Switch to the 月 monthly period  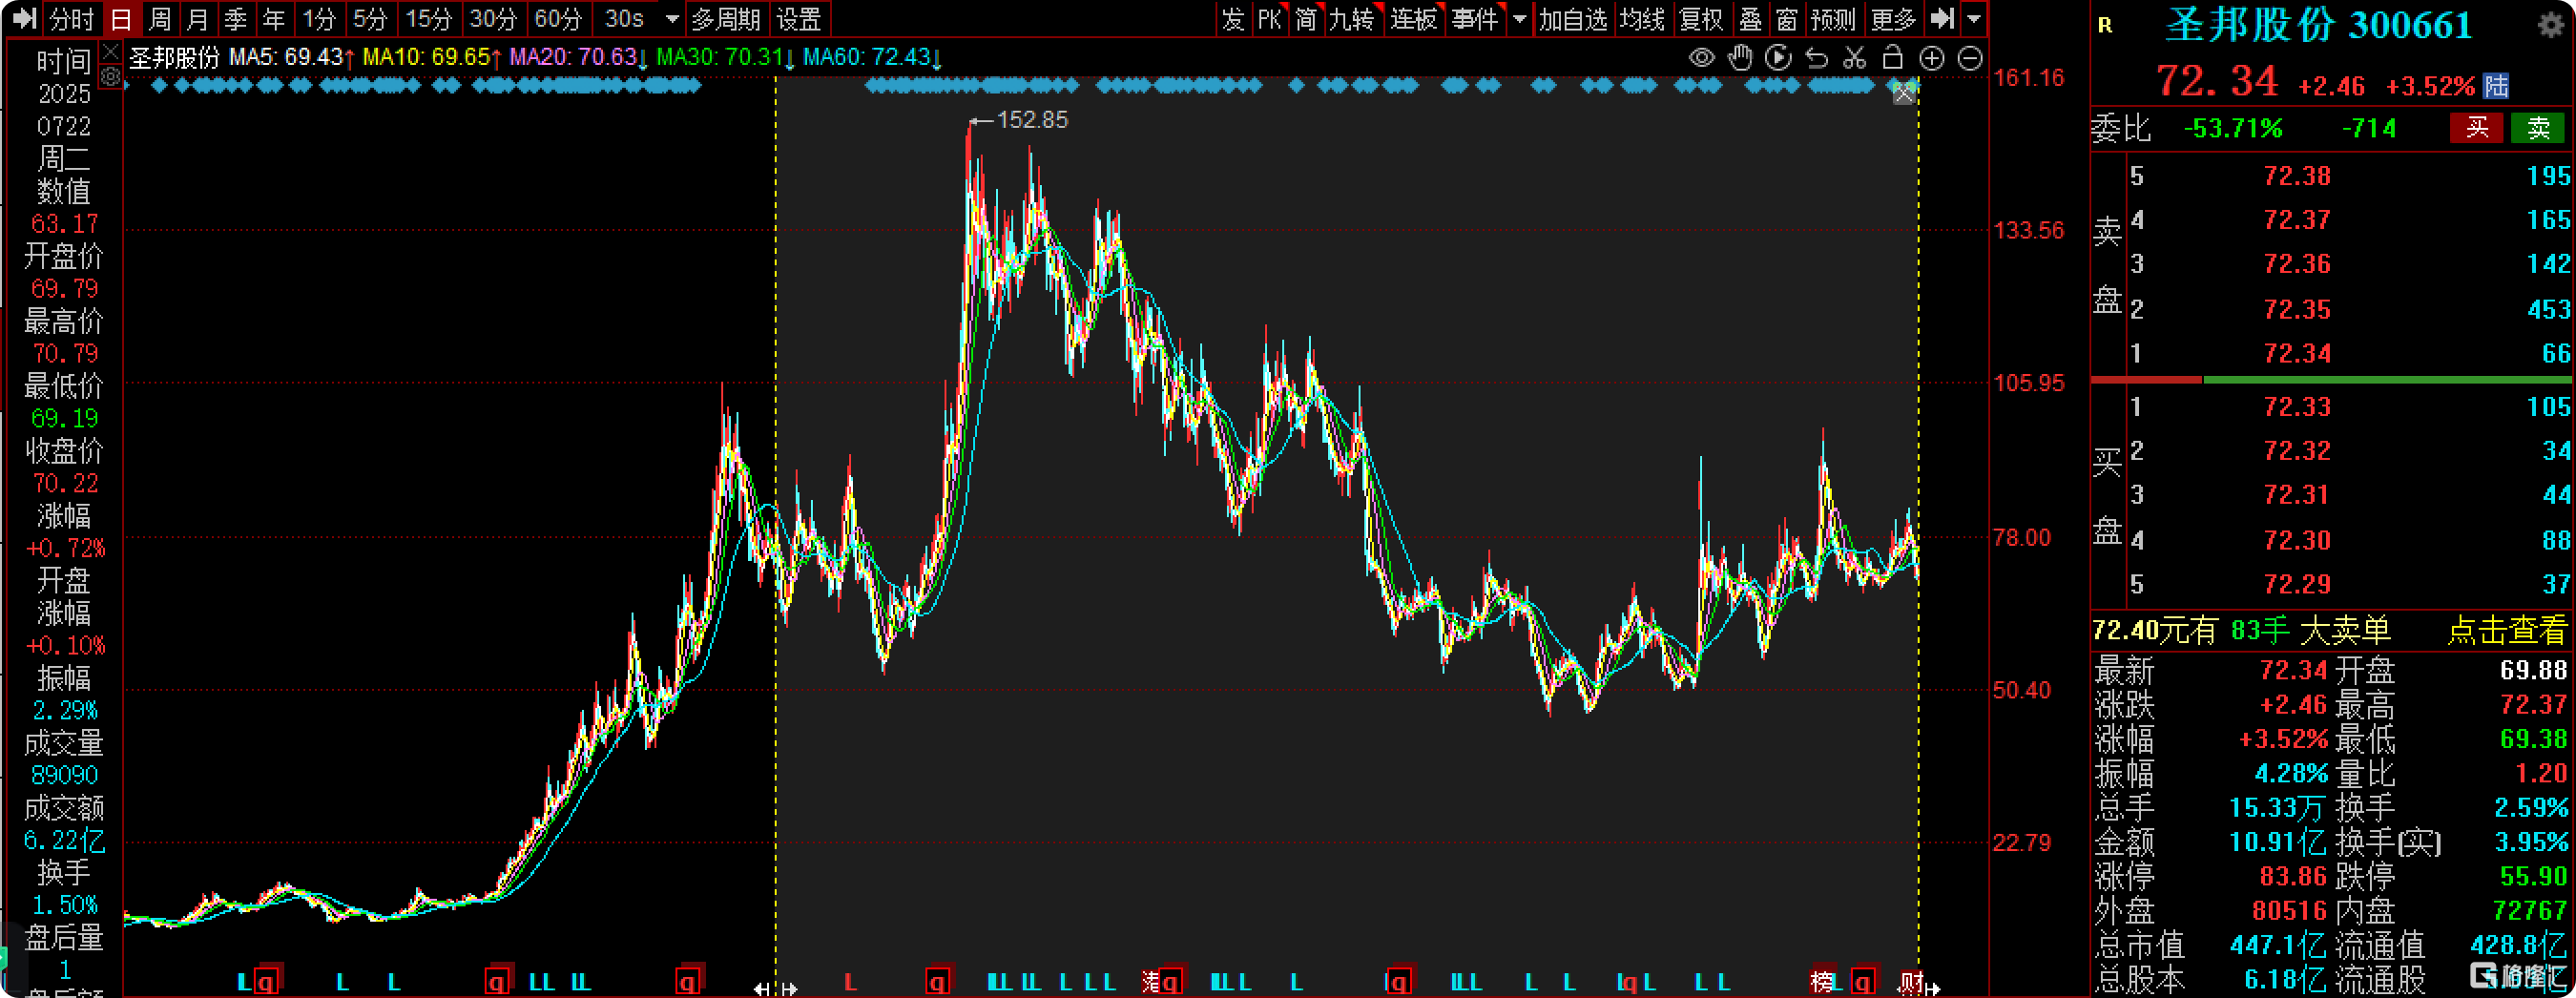pos(197,18)
